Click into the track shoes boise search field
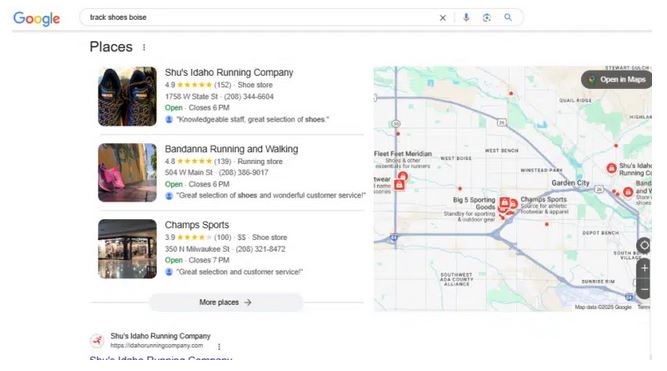The image size is (667, 371). click(x=255, y=17)
